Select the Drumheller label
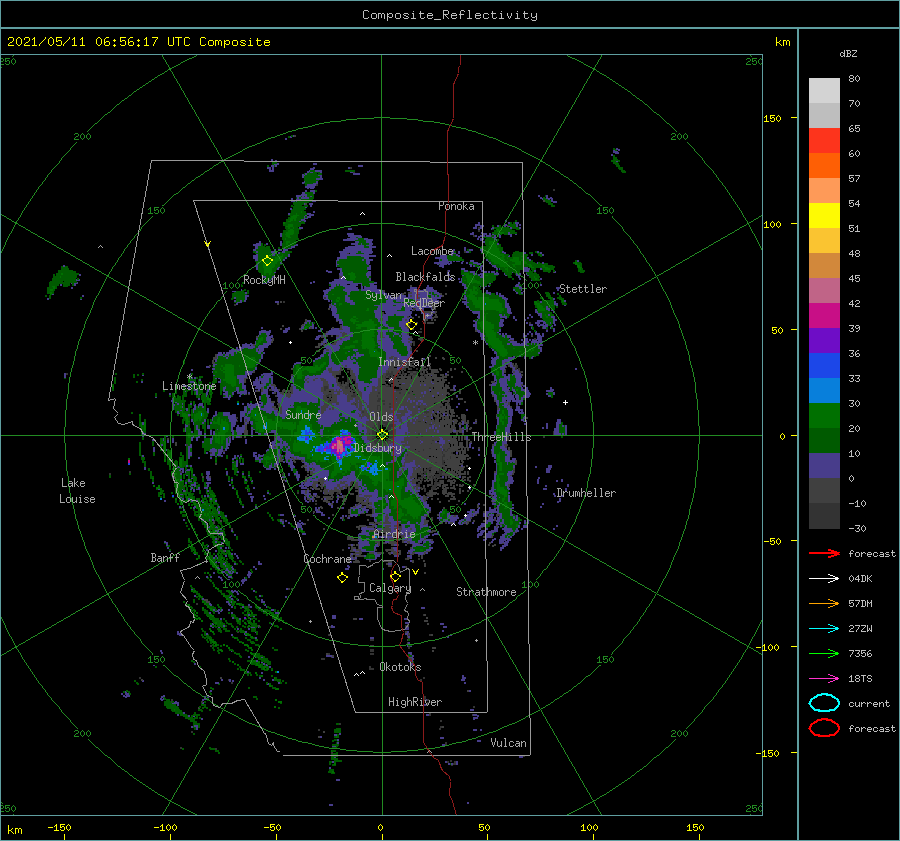Image resolution: width=900 pixels, height=841 pixels. coord(586,493)
